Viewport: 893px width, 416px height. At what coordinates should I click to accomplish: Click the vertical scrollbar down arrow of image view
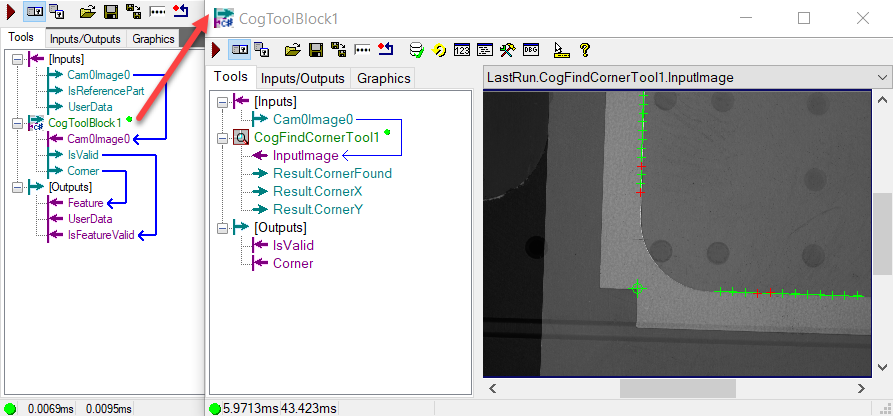tap(882, 367)
